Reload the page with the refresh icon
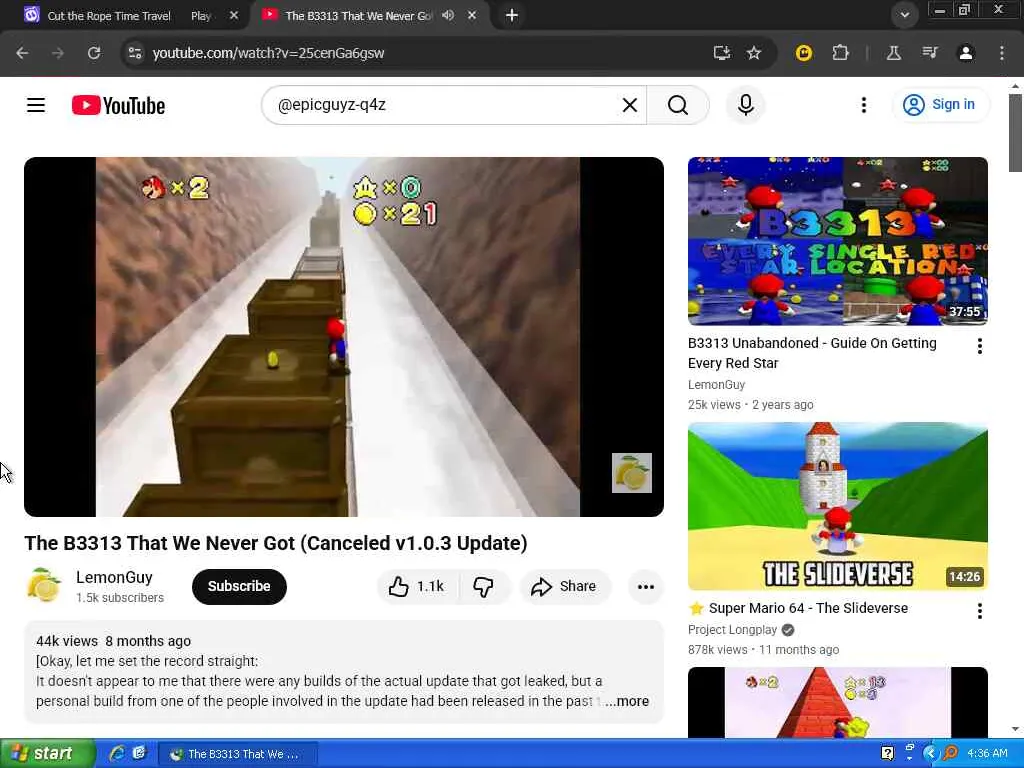Image resolution: width=1024 pixels, height=768 pixels. tap(94, 53)
